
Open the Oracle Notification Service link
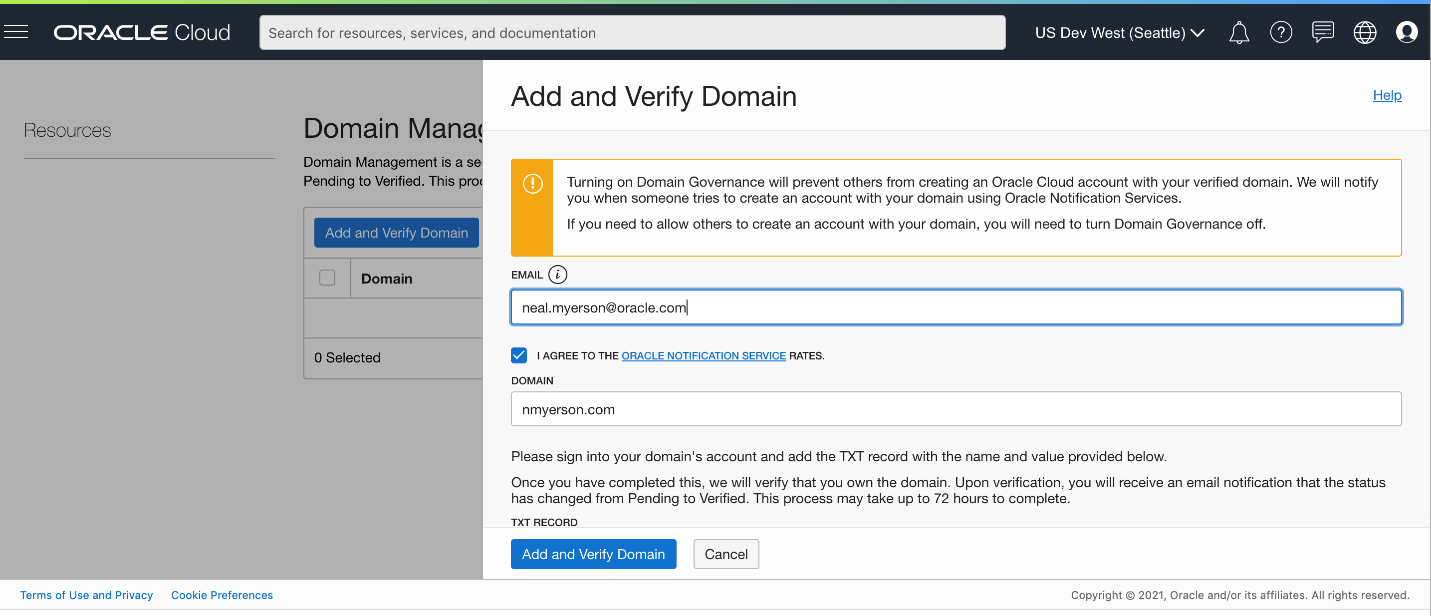[703, 356]
